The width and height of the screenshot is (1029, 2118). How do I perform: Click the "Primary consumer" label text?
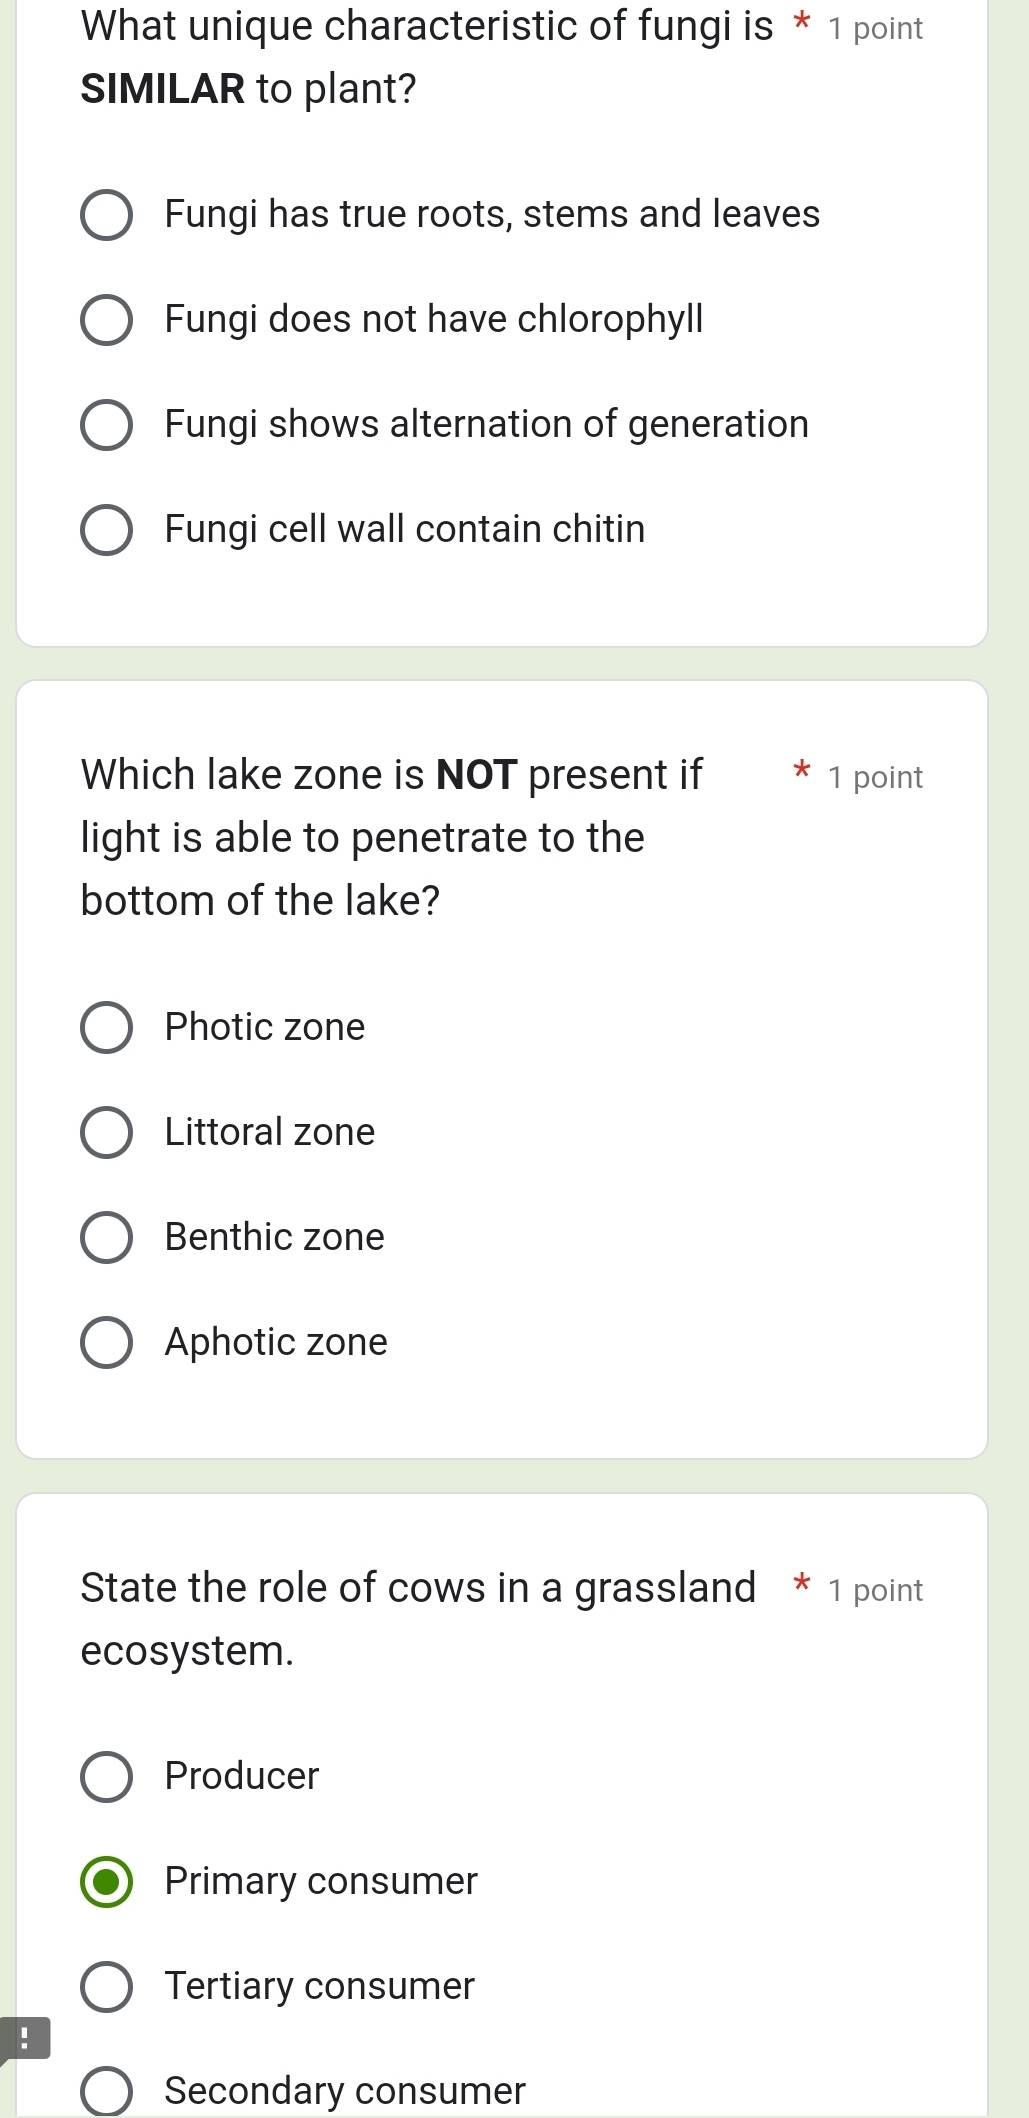coord(321,1881)
